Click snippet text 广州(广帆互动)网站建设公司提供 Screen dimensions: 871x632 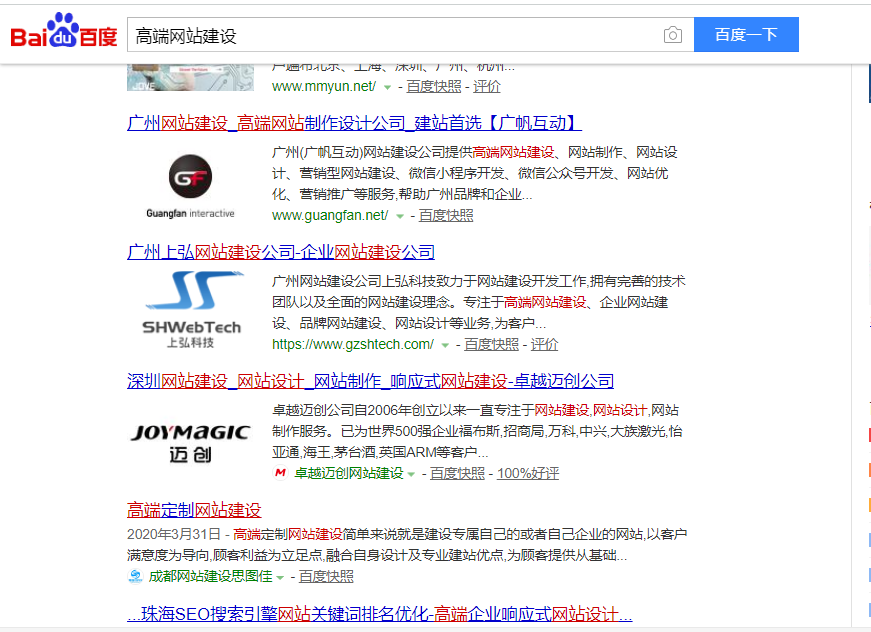pos(372,152)
